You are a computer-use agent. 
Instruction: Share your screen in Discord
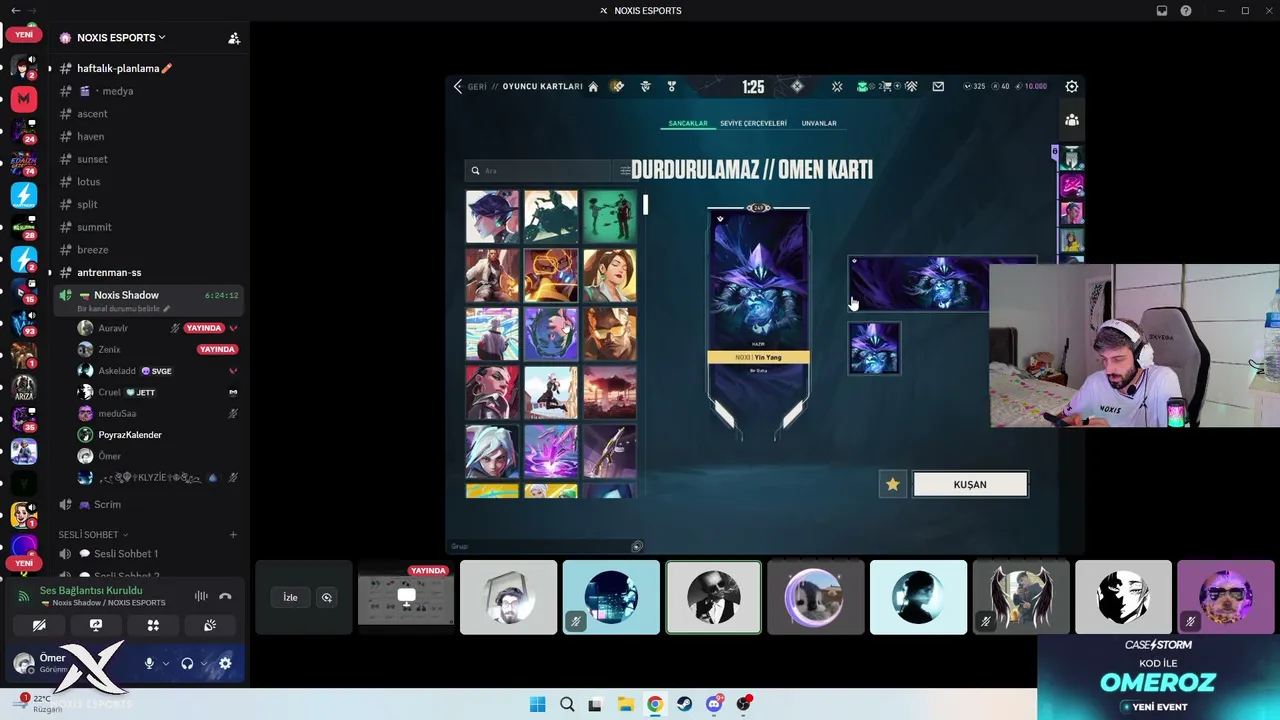point(96,625)
